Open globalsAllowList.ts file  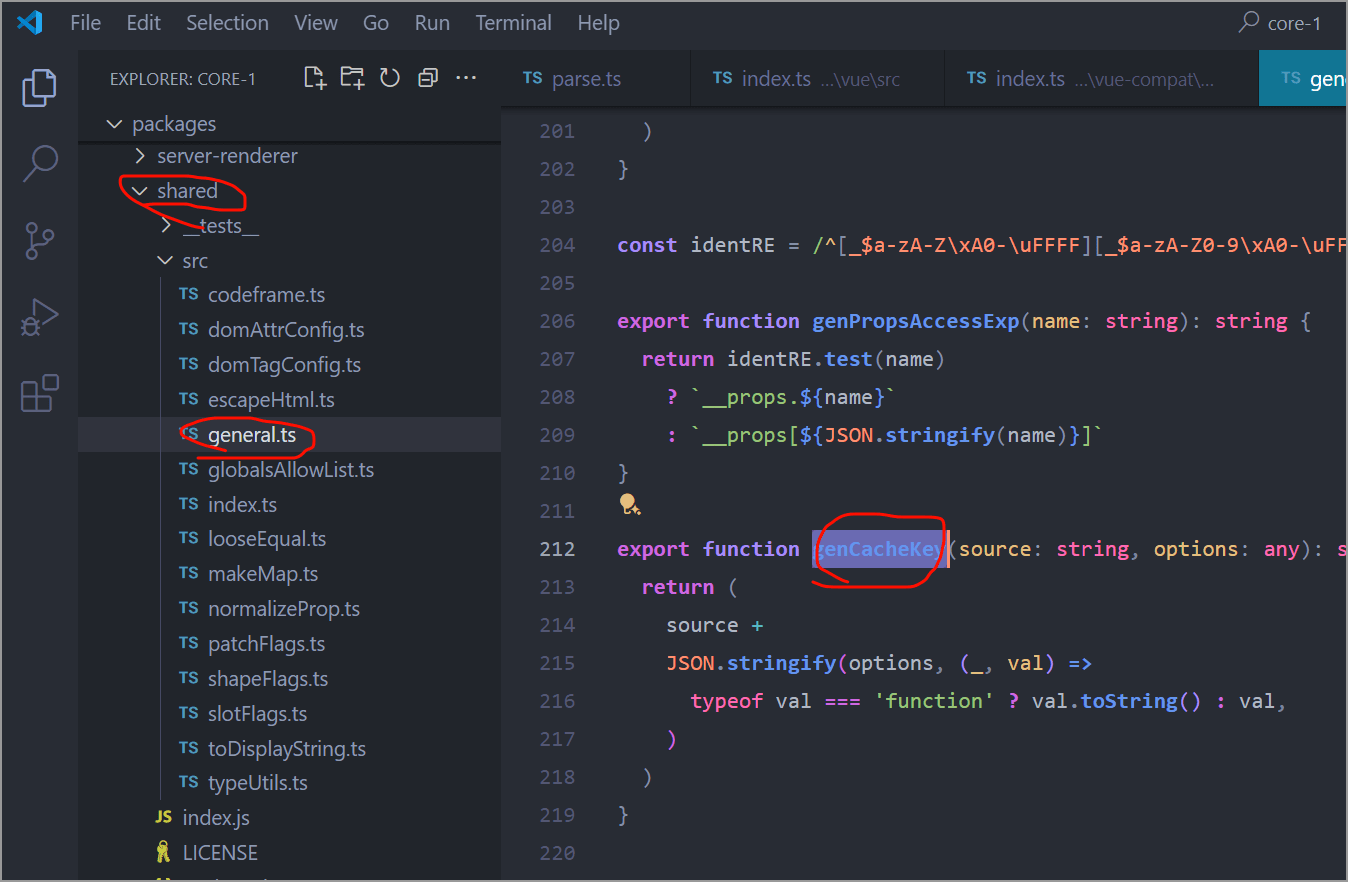coord(291,470)
